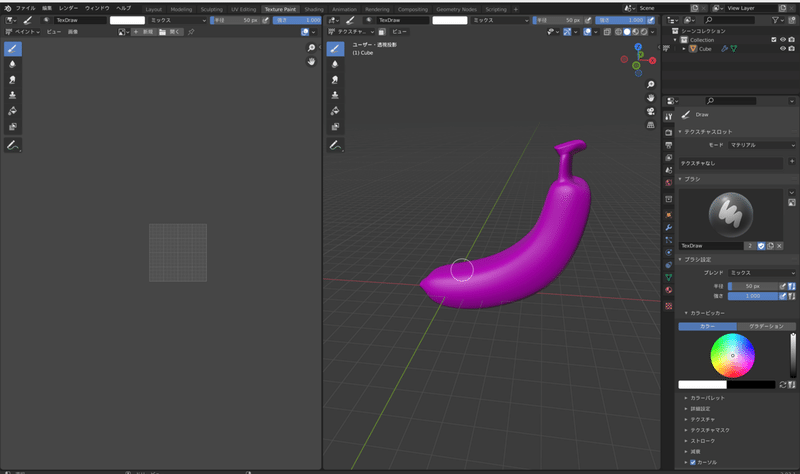Switch perspective/orthographic grid icon in viewport
Image resolution: width=800 pixels, height=474 pixels.
coord(651,124)
